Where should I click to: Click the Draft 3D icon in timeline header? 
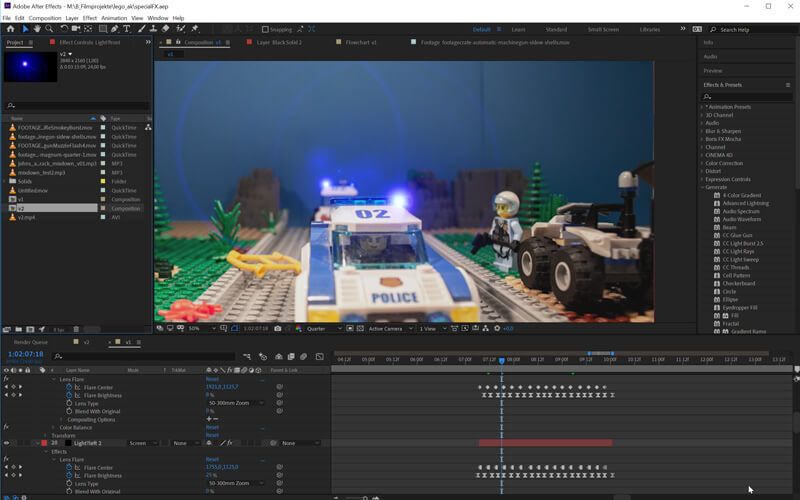pyautogui.click(x=263, y=357)
